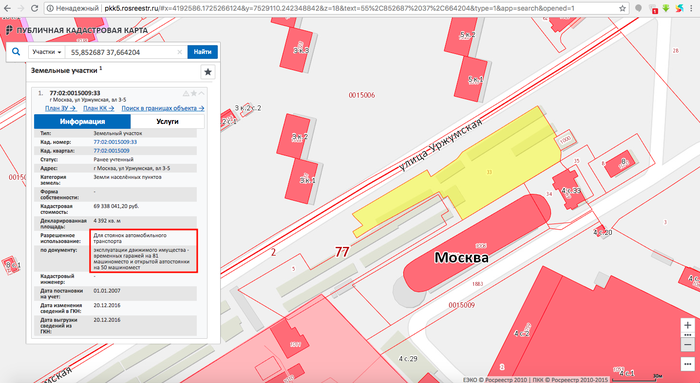Open favorites with the star button

(x=208, y=71)
